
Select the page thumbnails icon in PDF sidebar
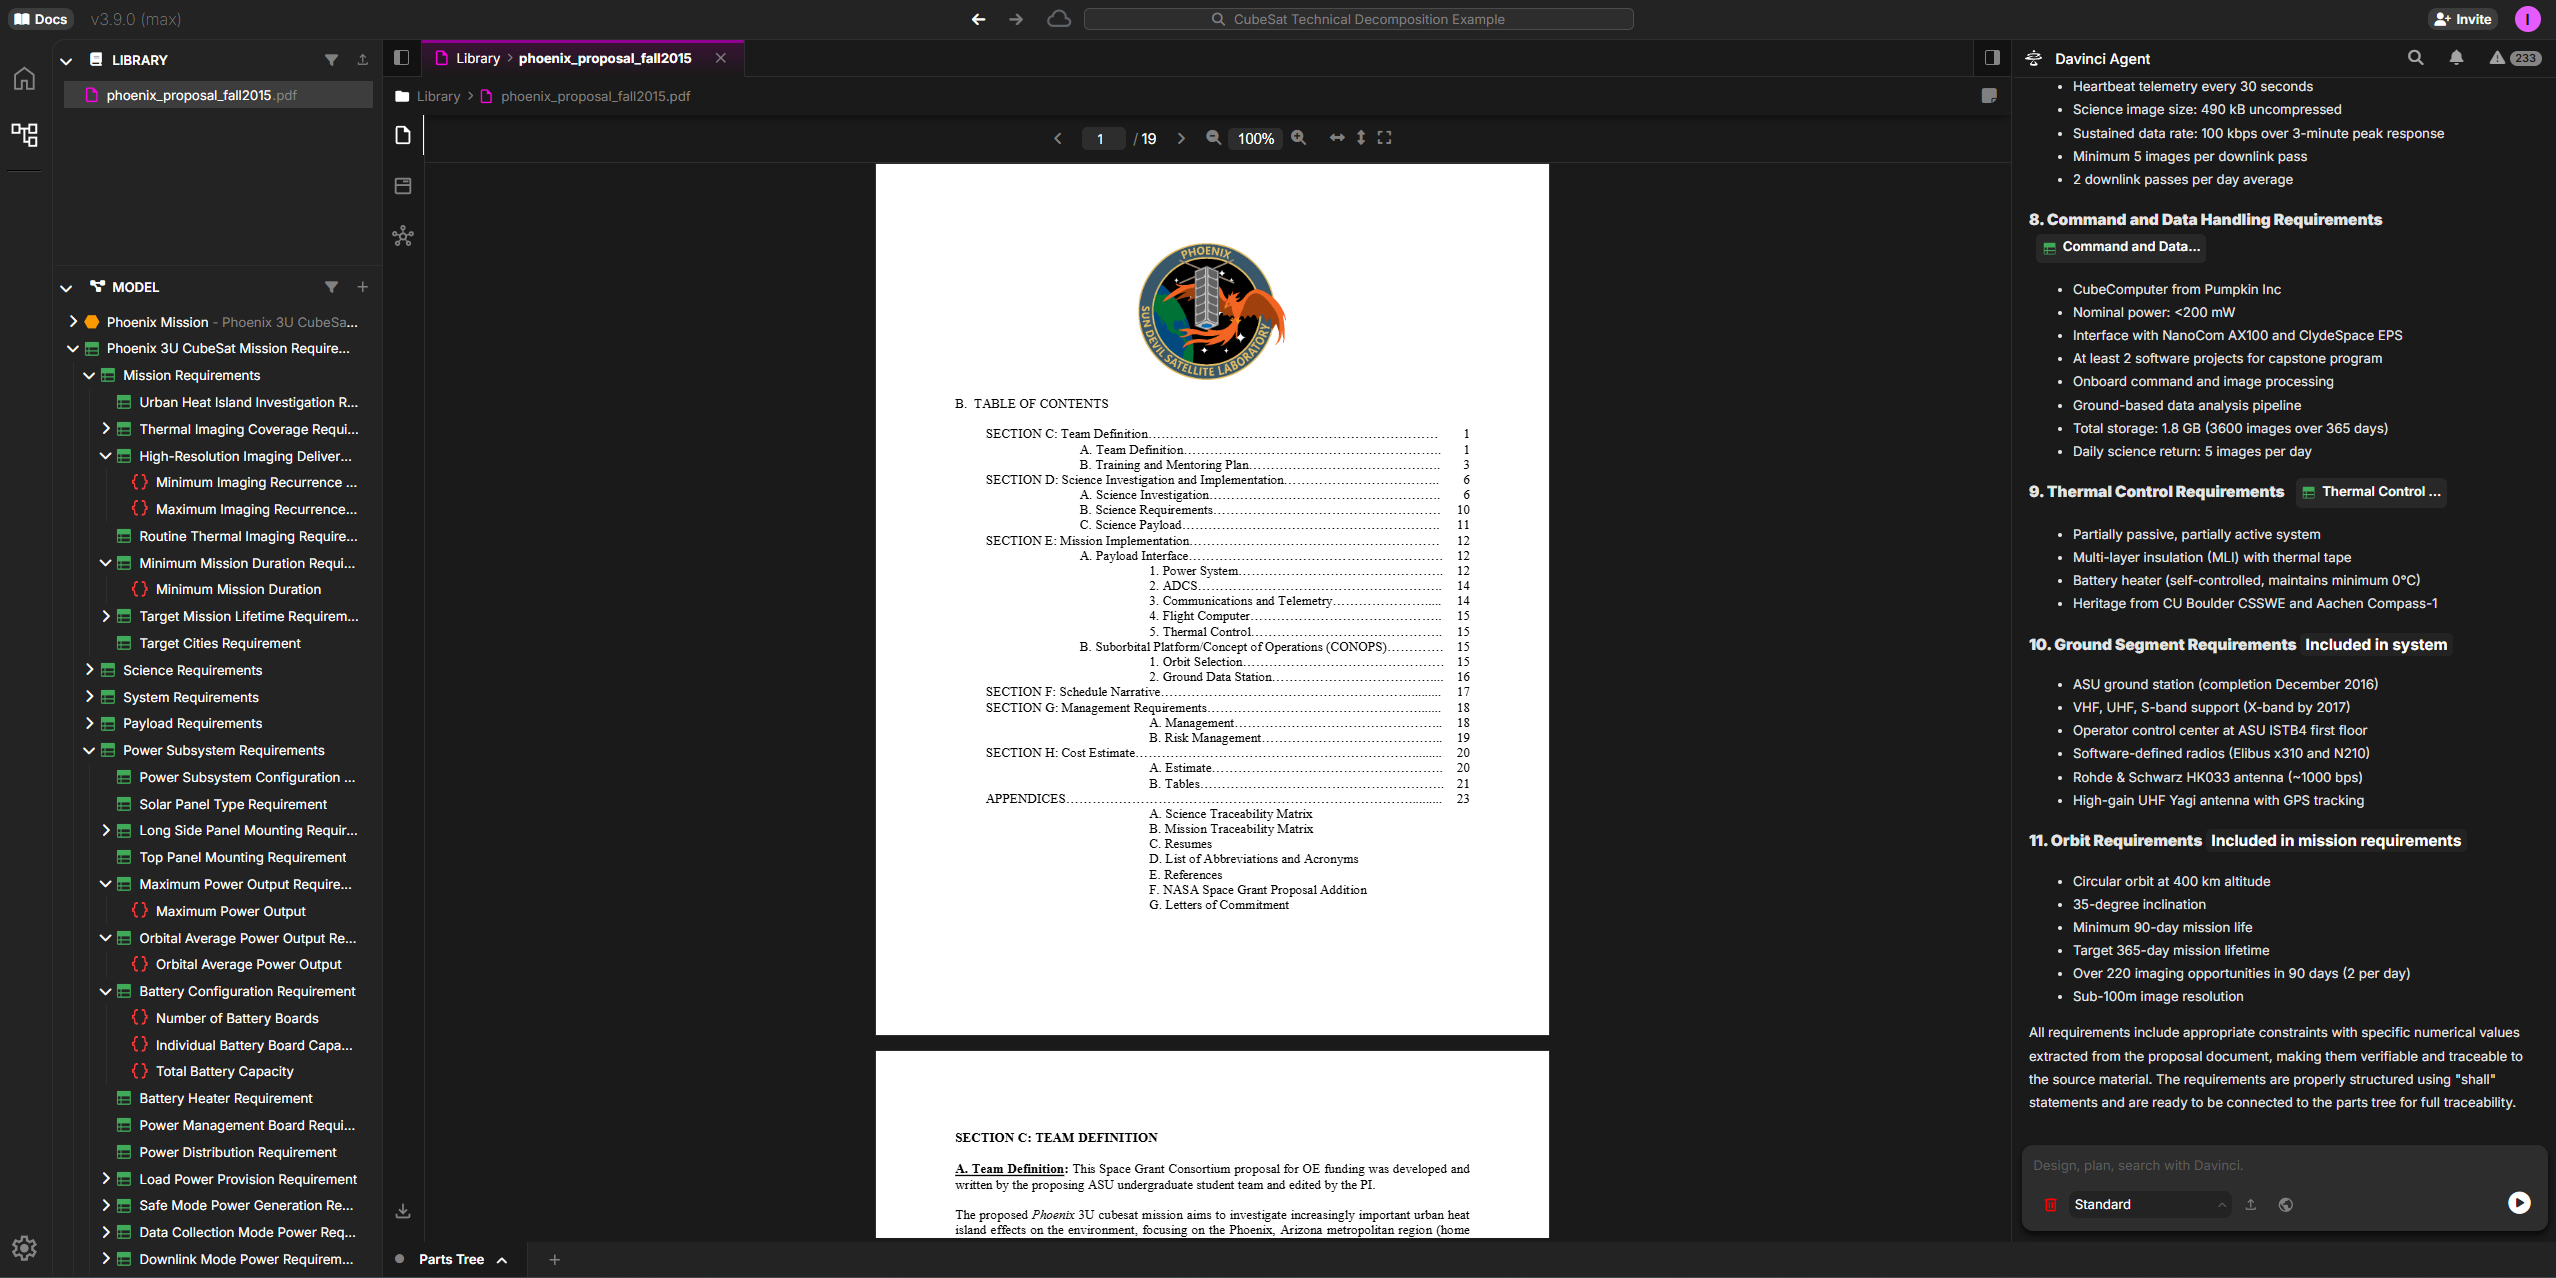[404, 186]
